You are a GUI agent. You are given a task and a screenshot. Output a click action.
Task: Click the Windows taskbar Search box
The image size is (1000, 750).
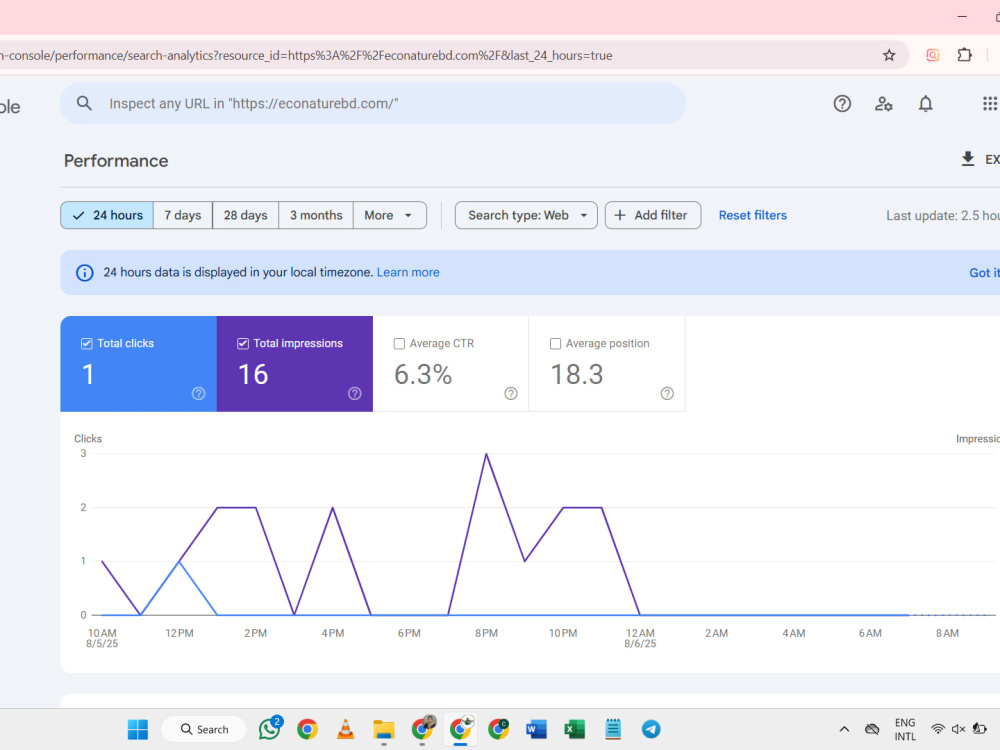(x=204, y=729)
